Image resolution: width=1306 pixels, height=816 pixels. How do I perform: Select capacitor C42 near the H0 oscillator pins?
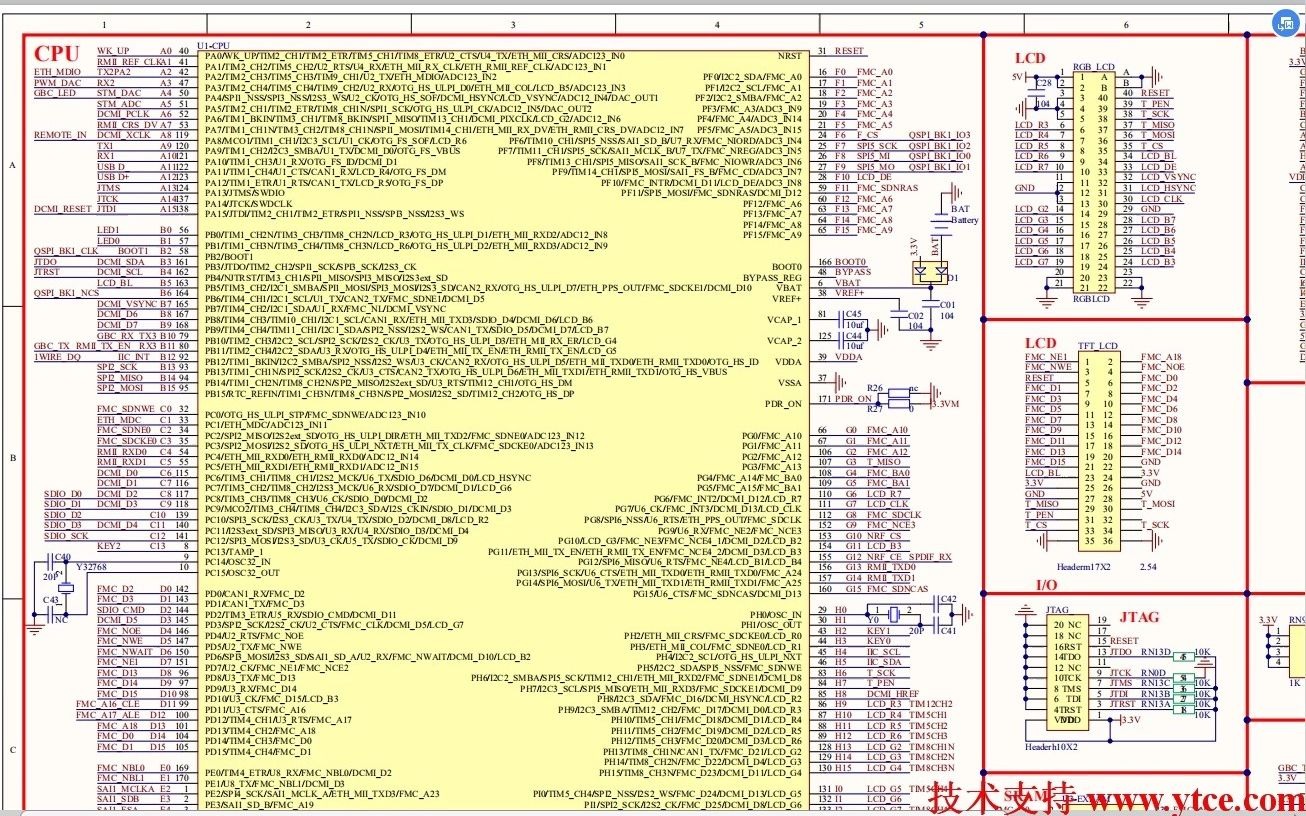coord(937,603)
